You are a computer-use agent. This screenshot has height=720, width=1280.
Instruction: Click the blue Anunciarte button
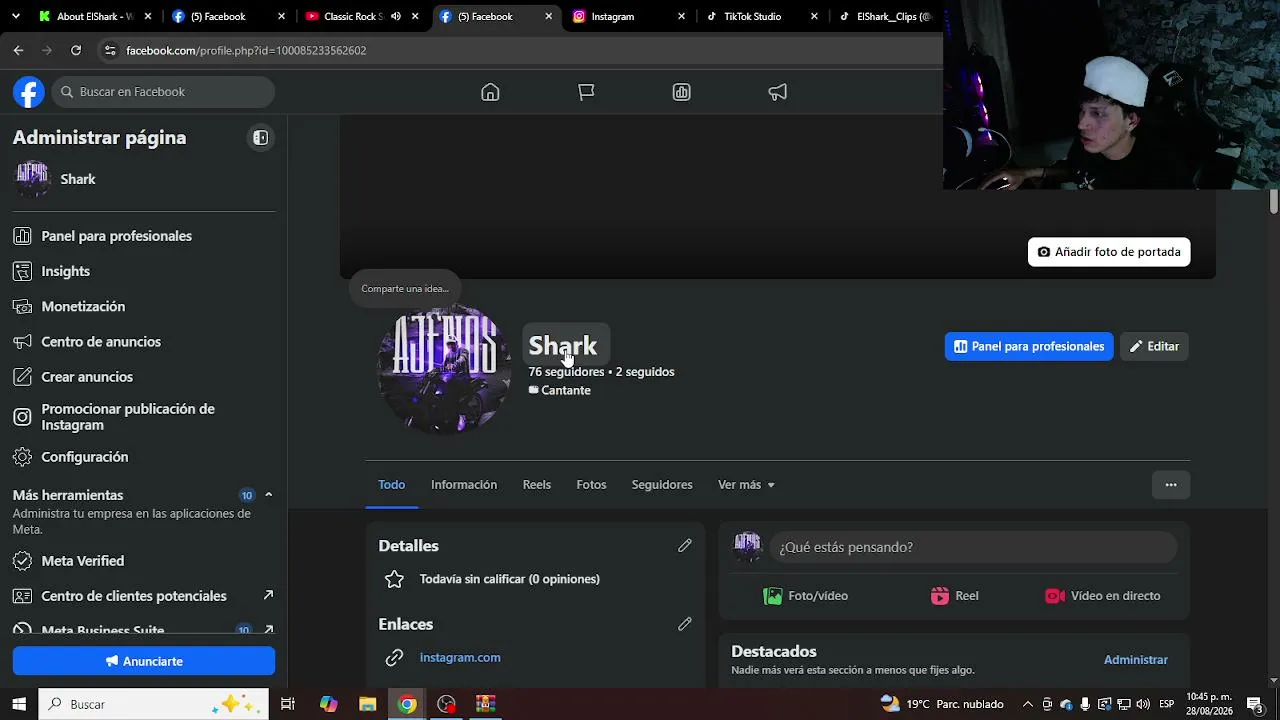coord(144,661)
